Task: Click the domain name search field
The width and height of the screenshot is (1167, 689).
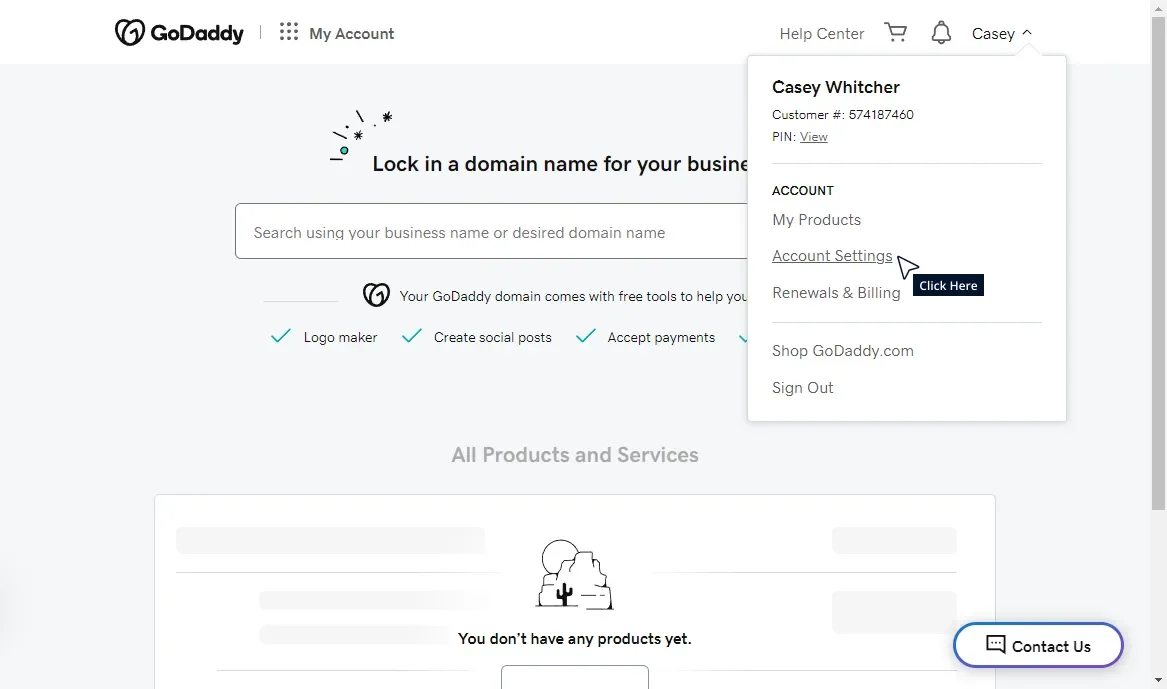Action: tap(490, 231)
